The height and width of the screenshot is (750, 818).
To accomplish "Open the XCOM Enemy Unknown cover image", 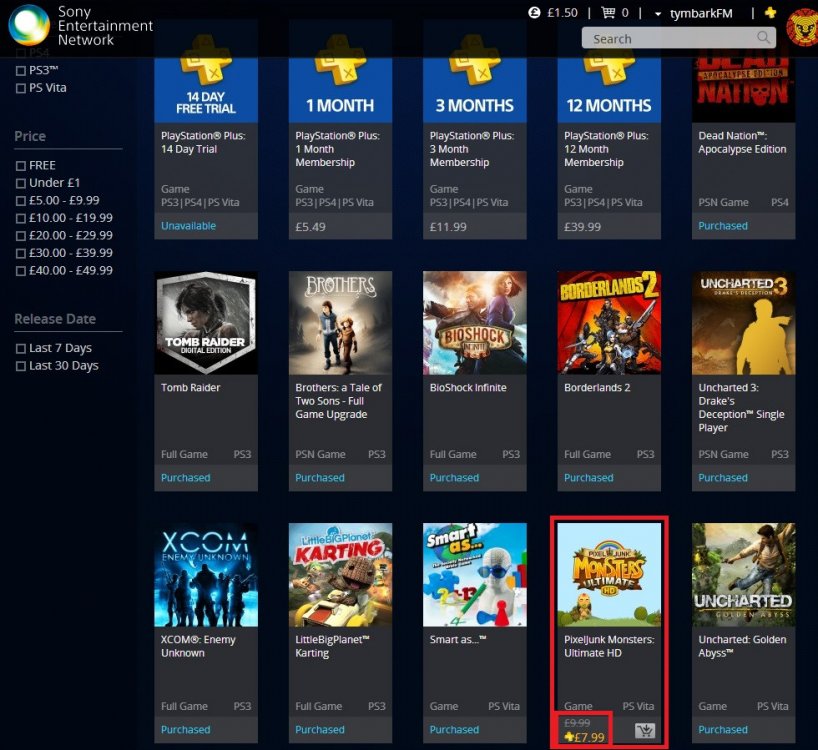I will [206, 575].
